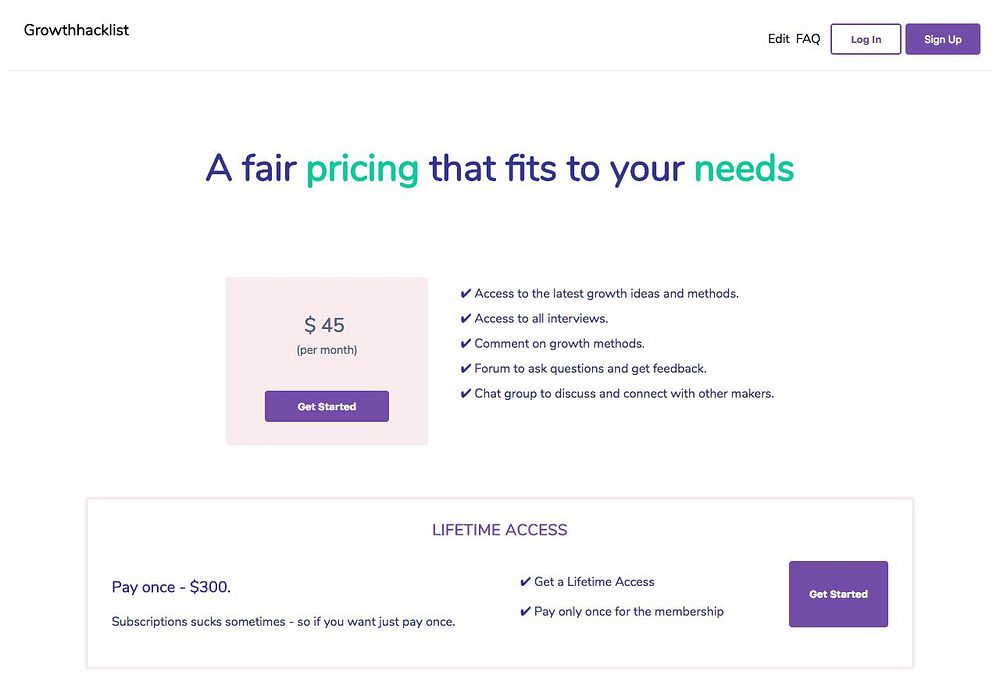
Task: Click the green word pricing in headline
Action: pyautogui.click(x=362, y=169)
